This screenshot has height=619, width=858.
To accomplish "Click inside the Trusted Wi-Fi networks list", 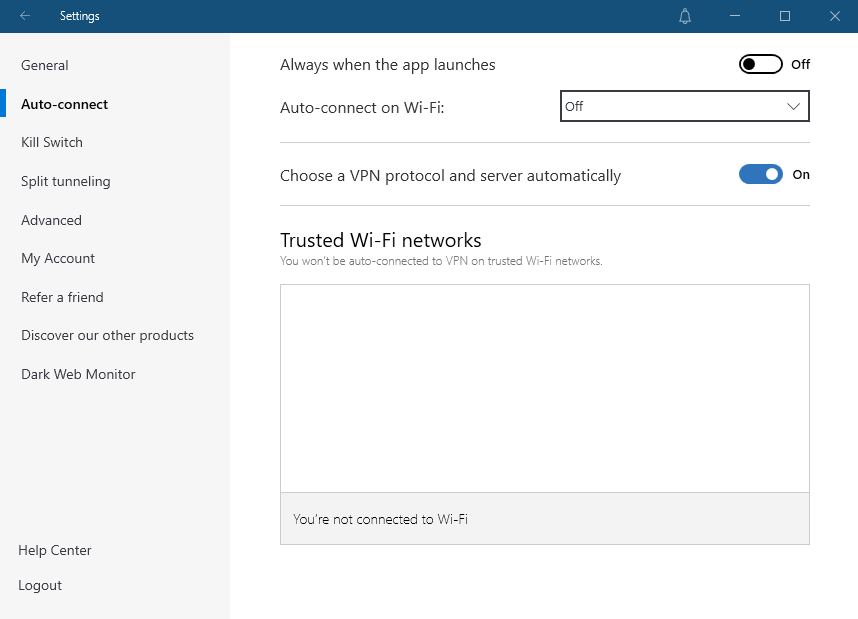I will tap(544, 387).
